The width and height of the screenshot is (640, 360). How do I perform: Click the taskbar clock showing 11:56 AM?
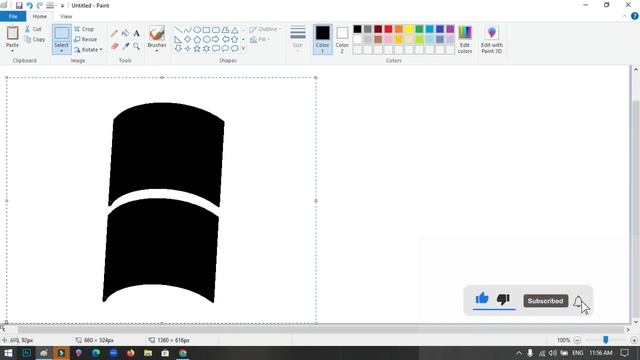tap(601, 353)
